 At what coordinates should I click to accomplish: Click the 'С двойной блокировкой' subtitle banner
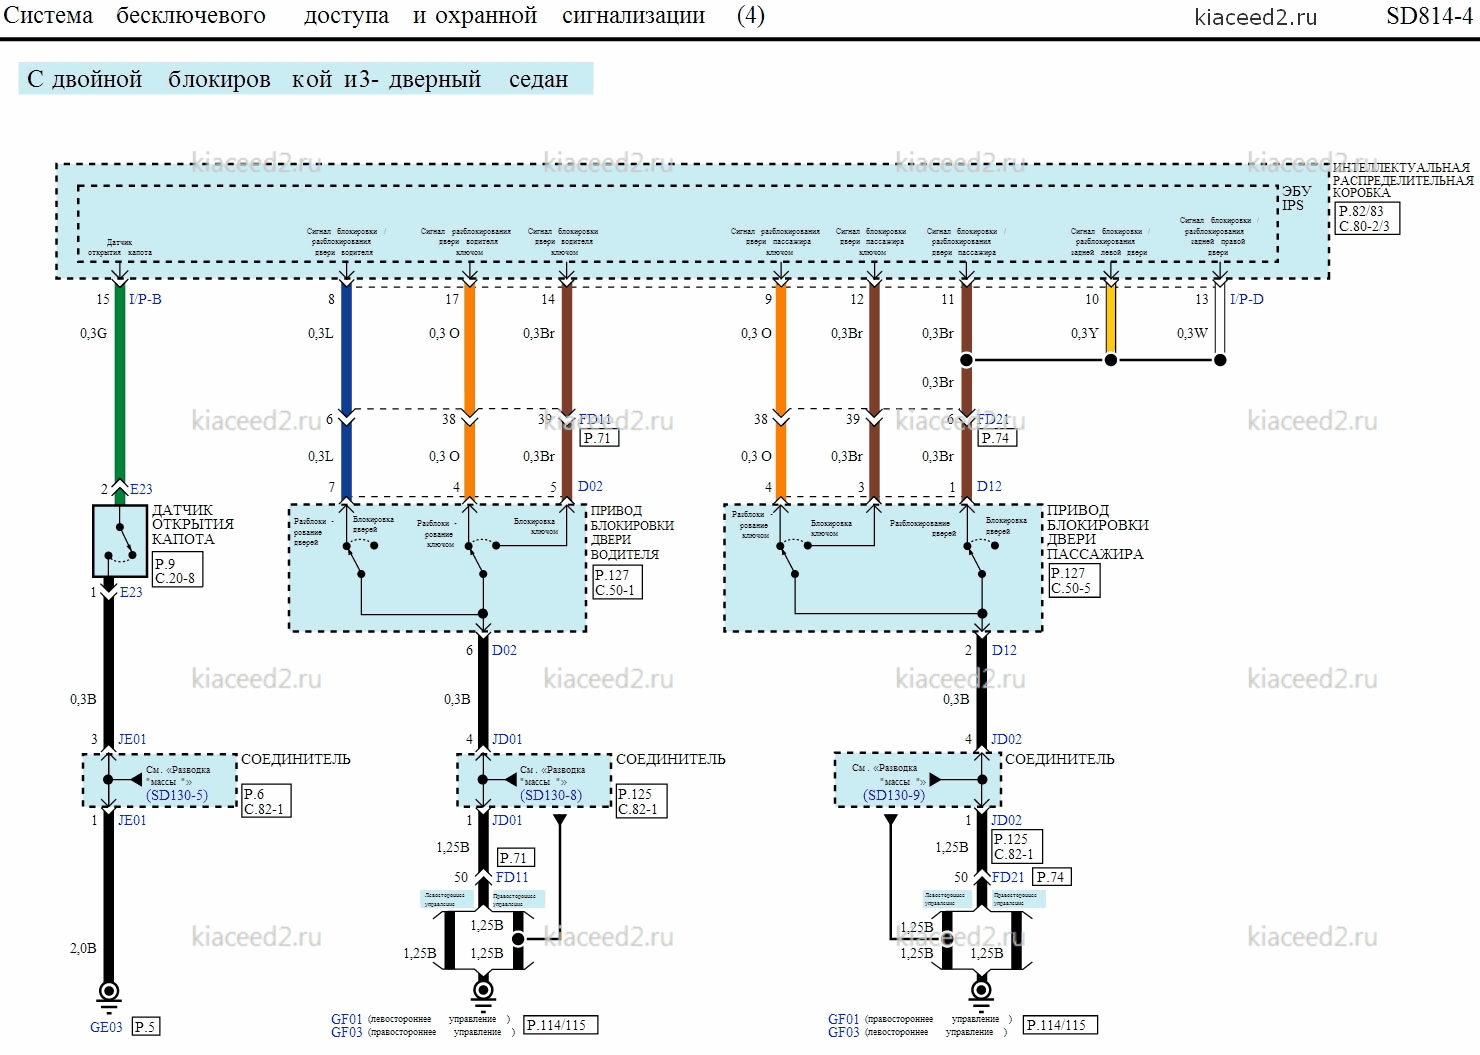(306, 79)
